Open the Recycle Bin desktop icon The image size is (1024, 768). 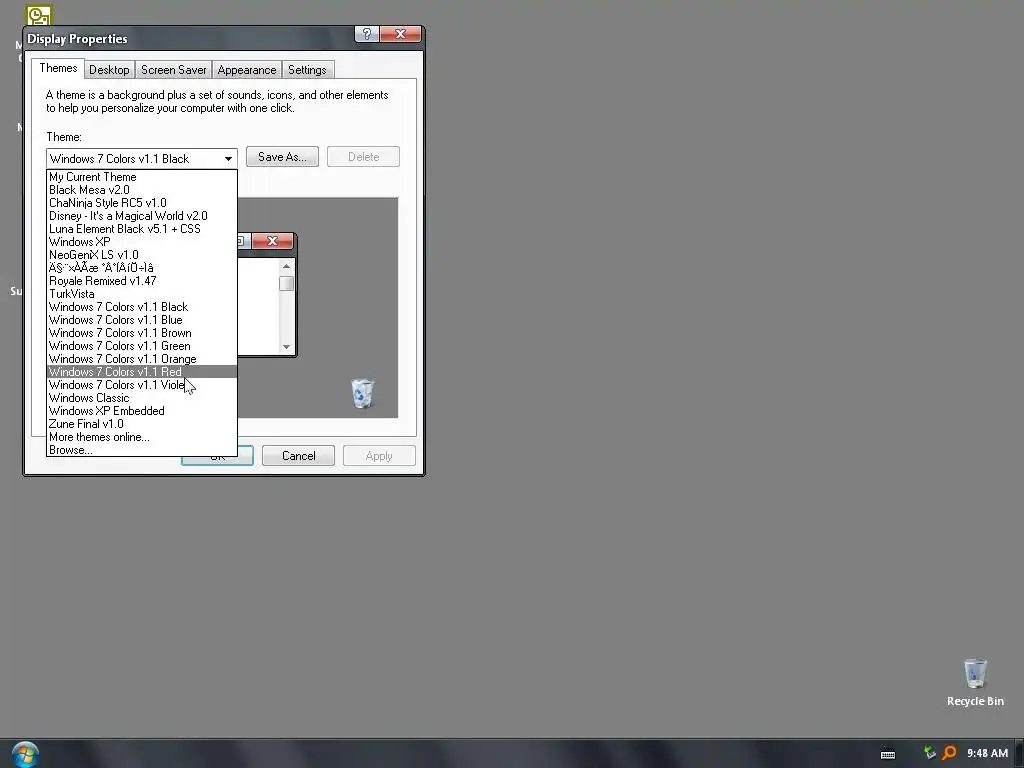pos(975,682)
